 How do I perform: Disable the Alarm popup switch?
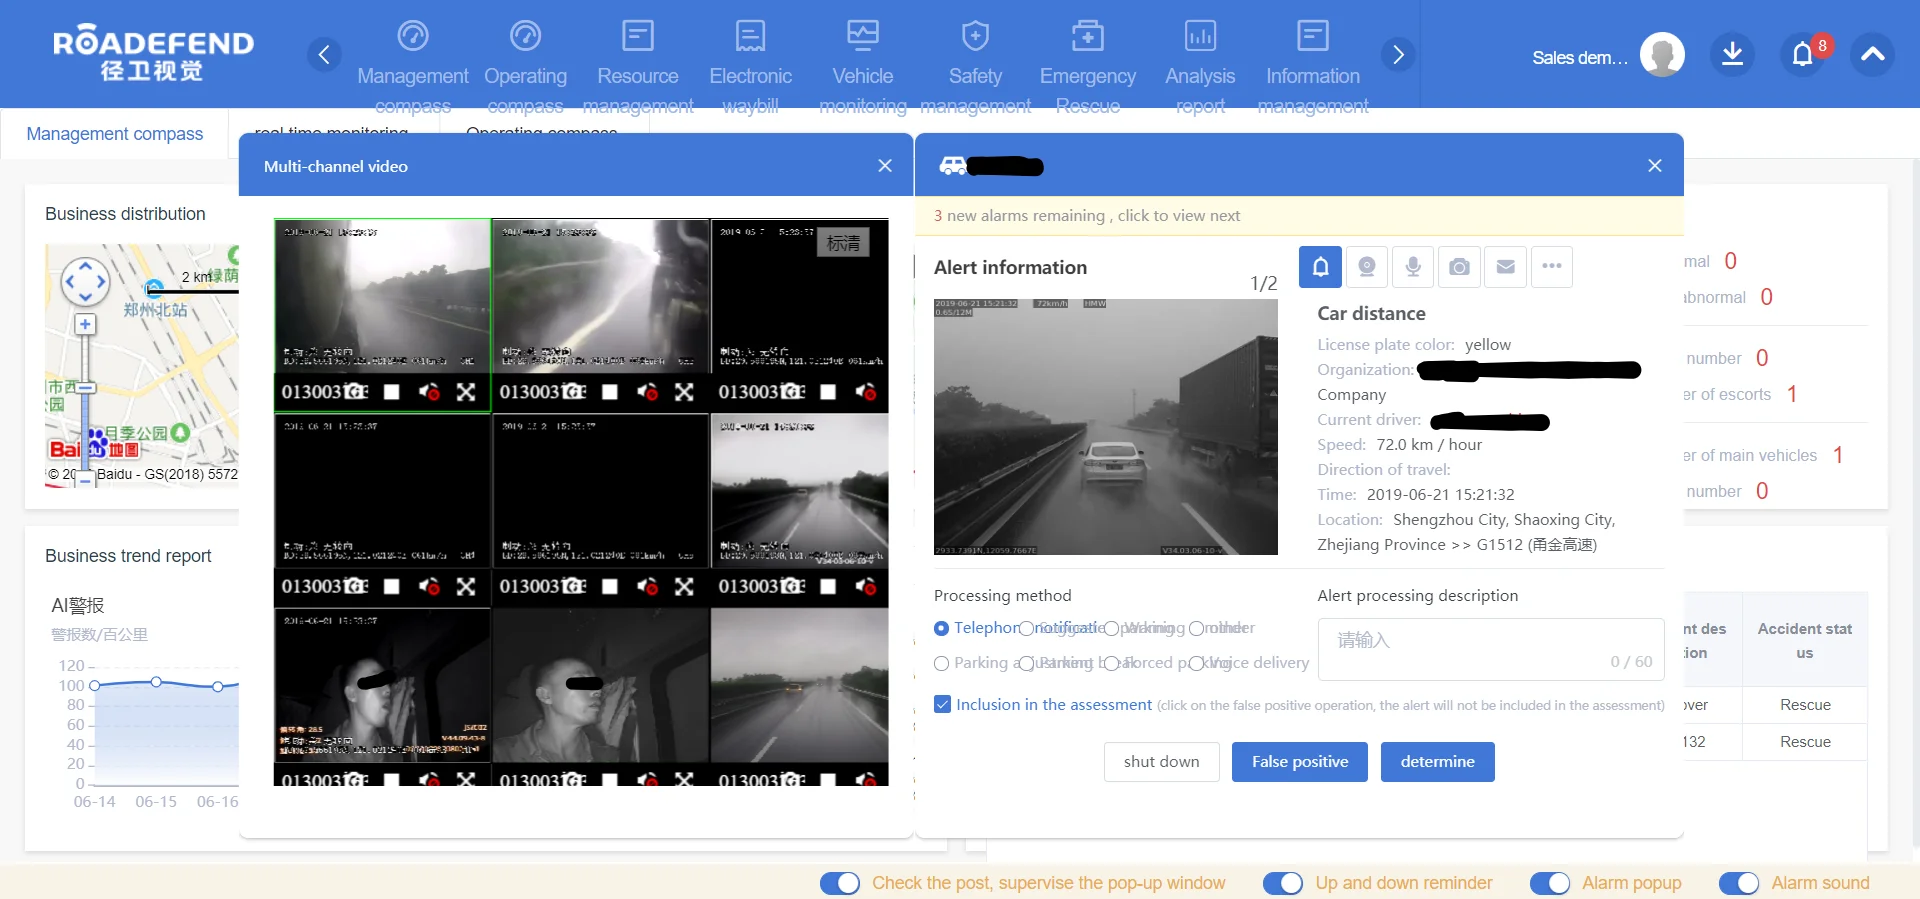[x=1550, y=883]
